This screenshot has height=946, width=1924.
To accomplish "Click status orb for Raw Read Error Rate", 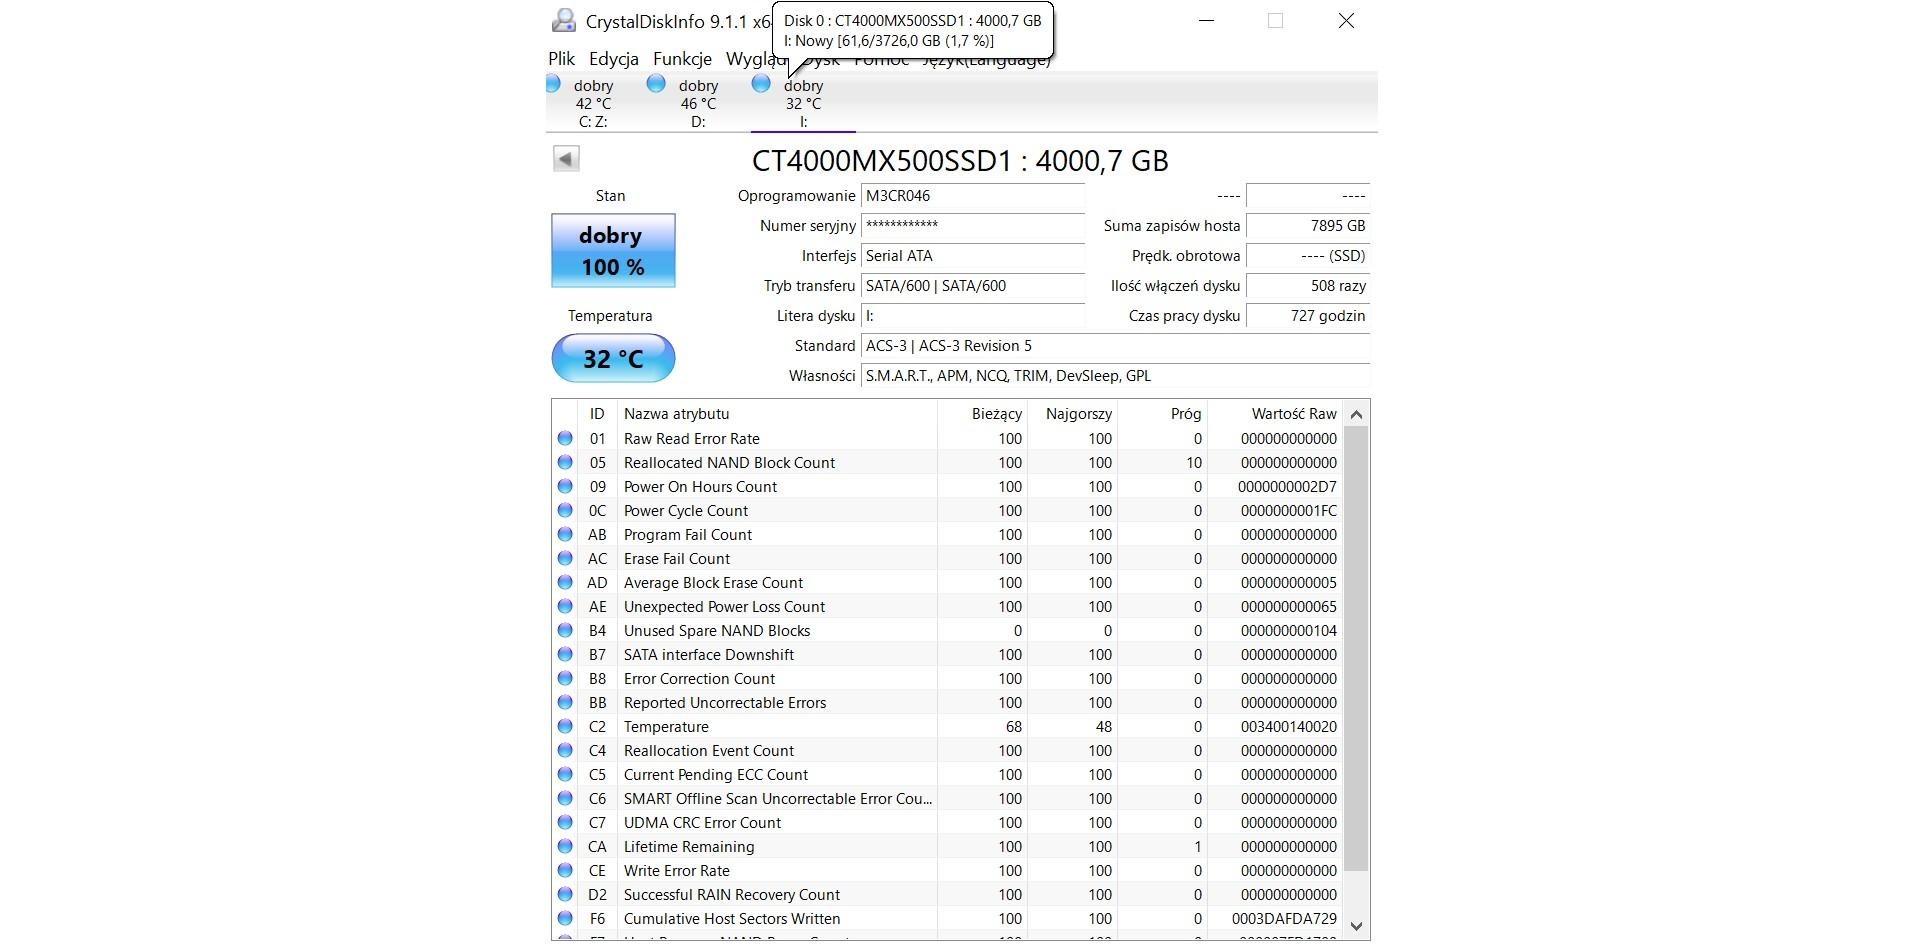I will (565, 439).
